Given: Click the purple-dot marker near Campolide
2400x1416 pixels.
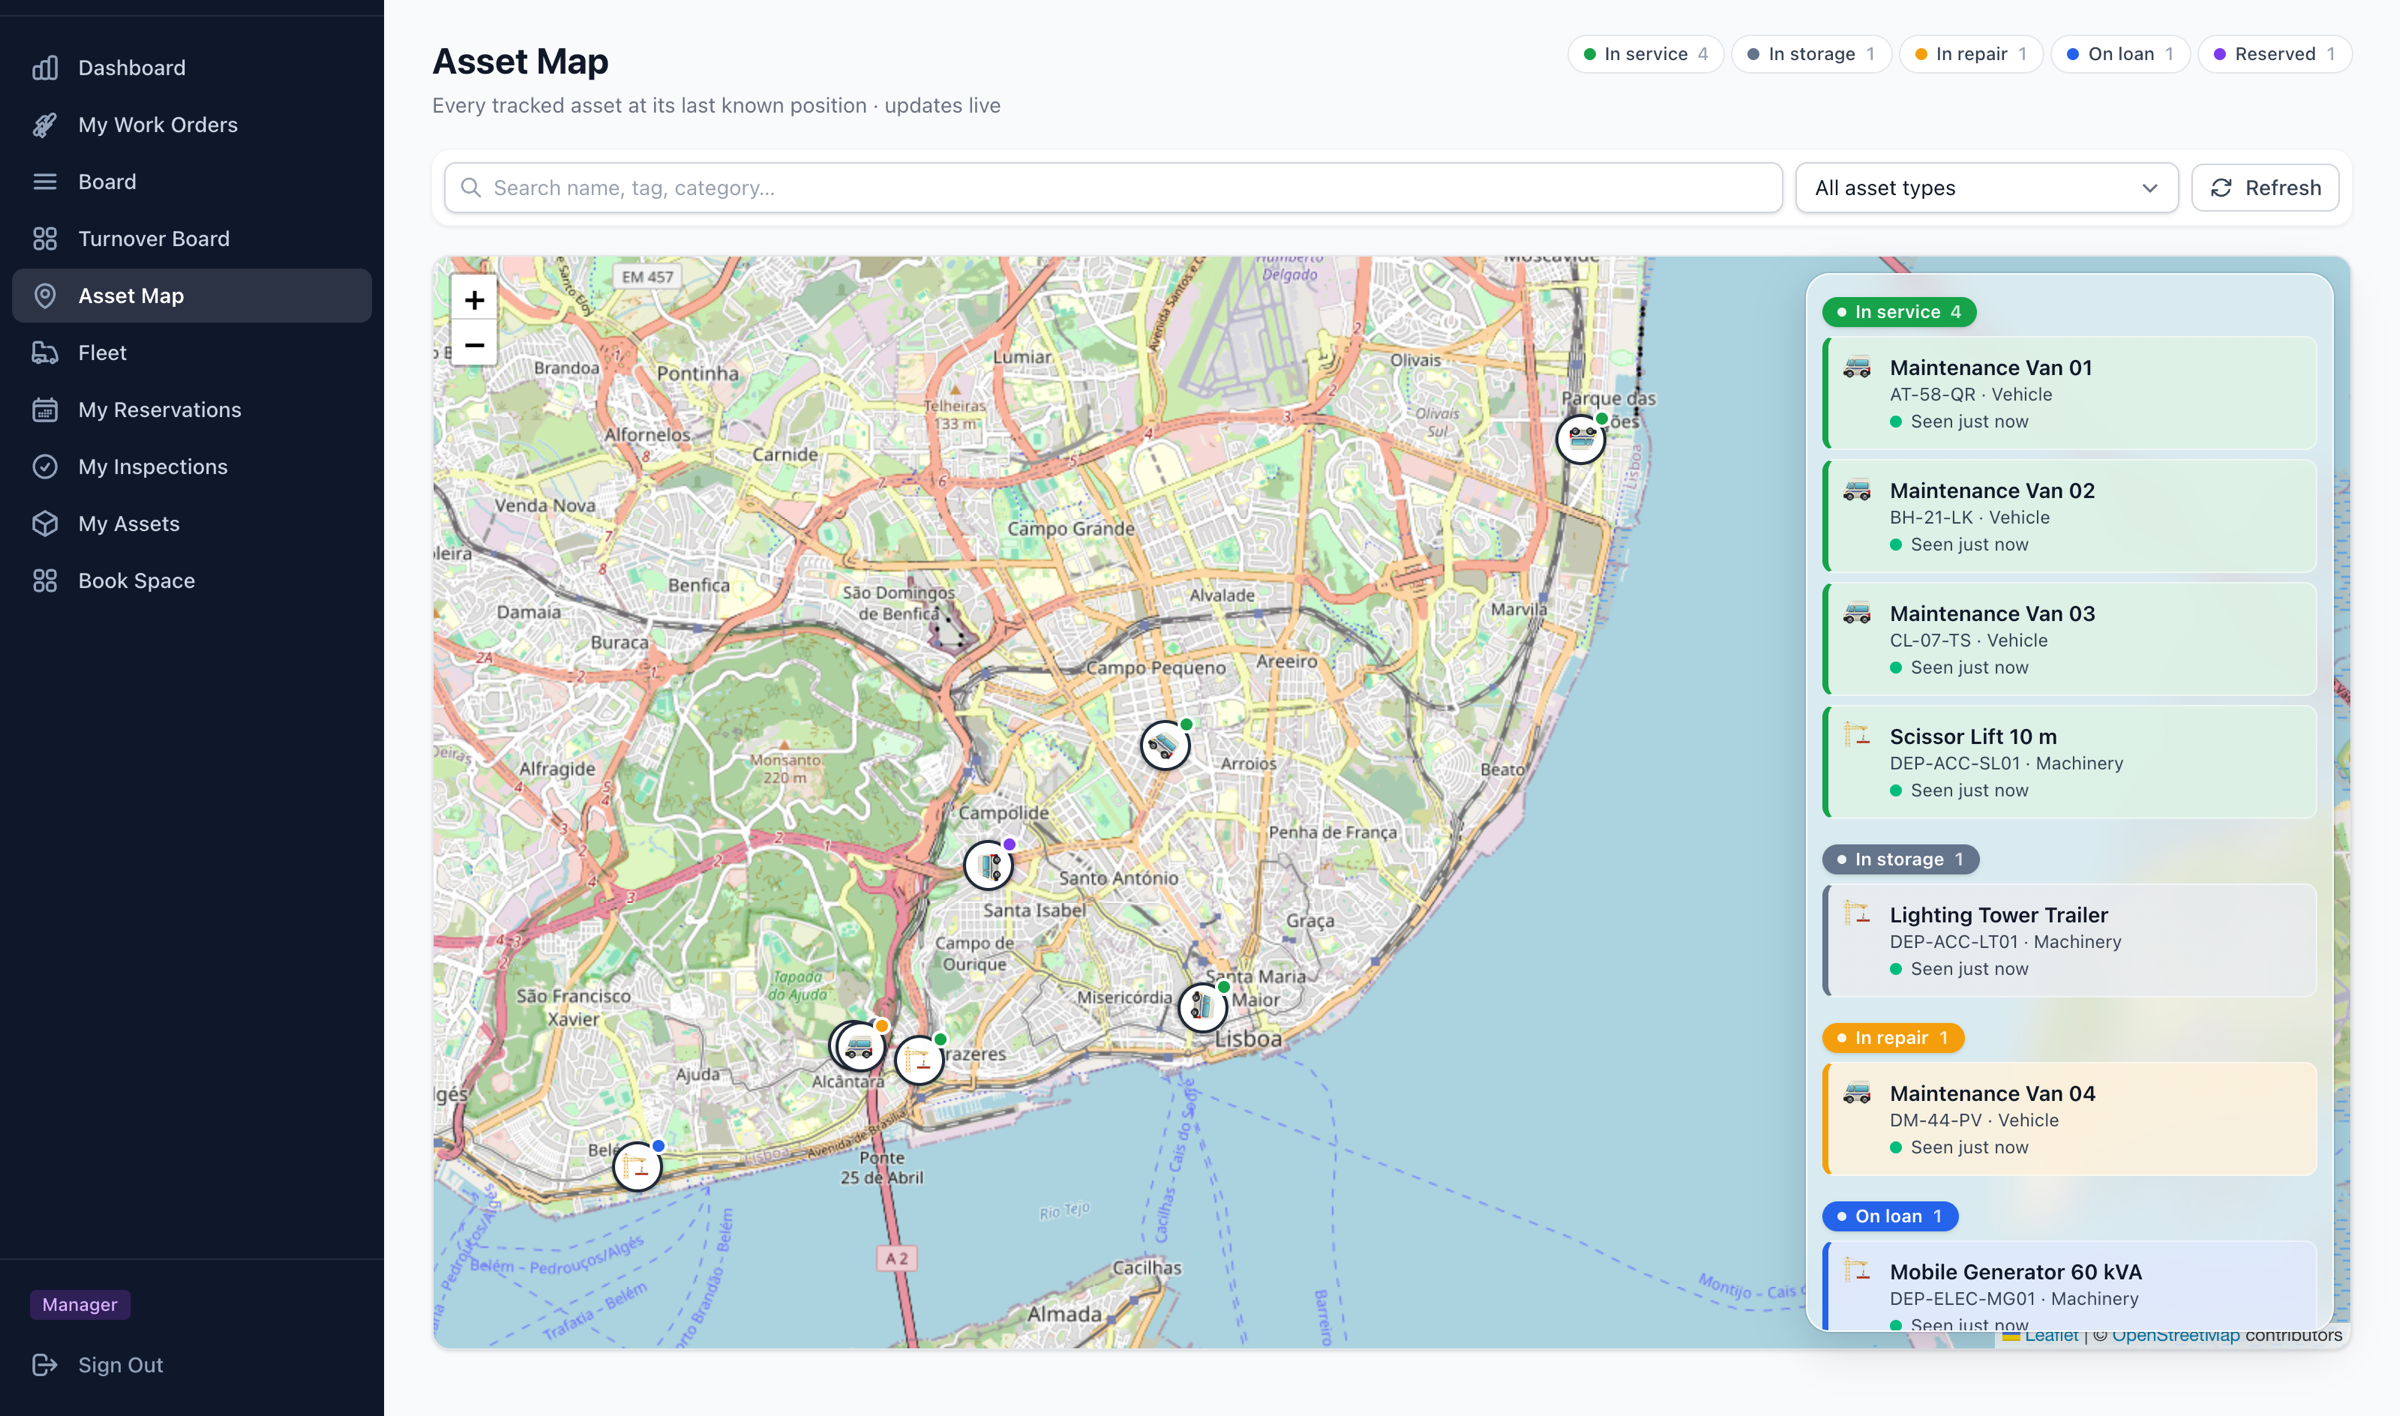Looking at the screenshot, I should pos(989,865).
